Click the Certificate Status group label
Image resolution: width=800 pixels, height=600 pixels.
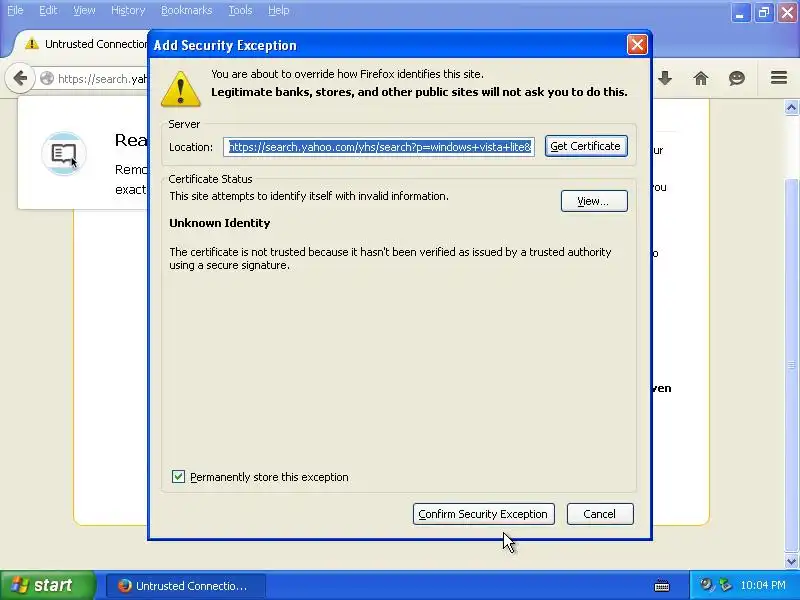210,179
